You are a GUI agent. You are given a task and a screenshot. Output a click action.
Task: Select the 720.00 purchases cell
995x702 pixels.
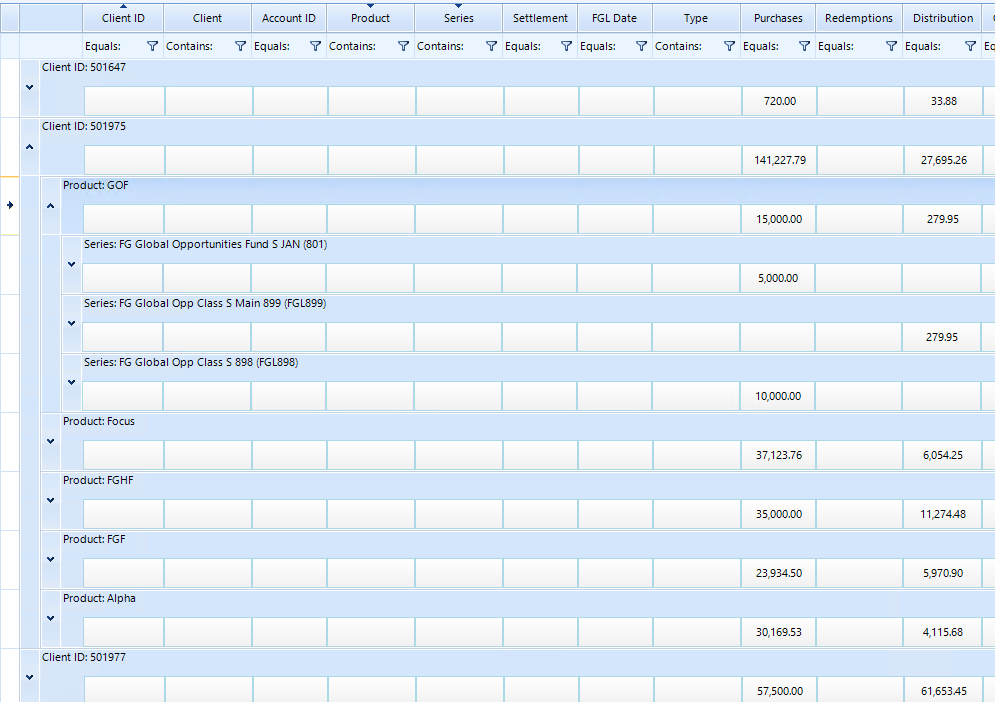point(779,101)
